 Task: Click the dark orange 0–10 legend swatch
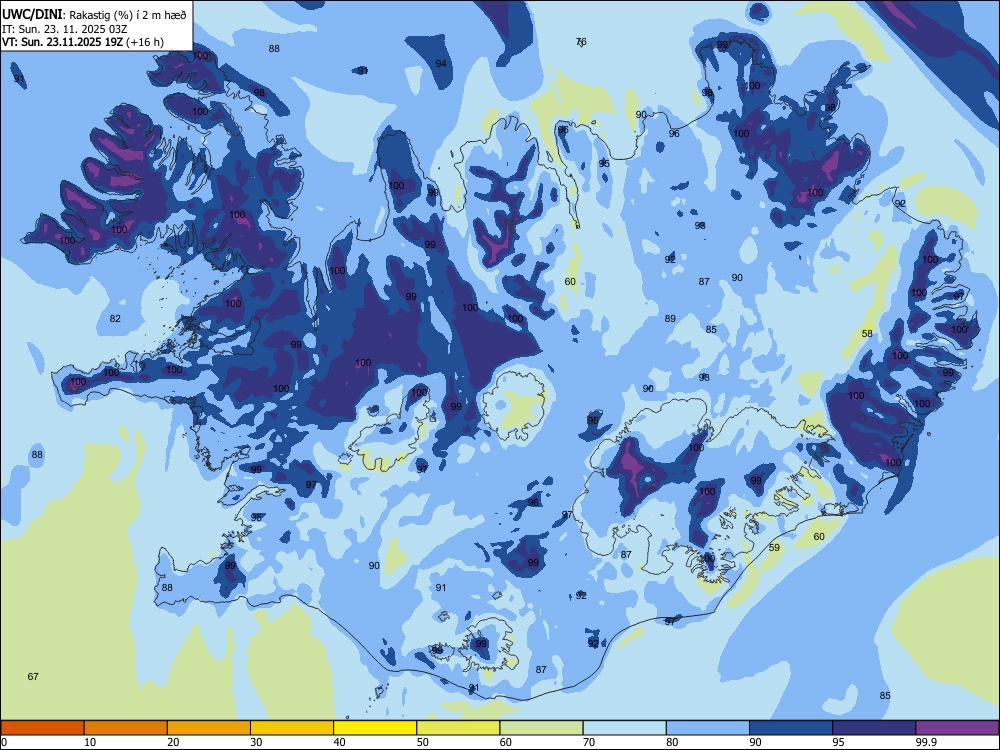pos(42,728)
